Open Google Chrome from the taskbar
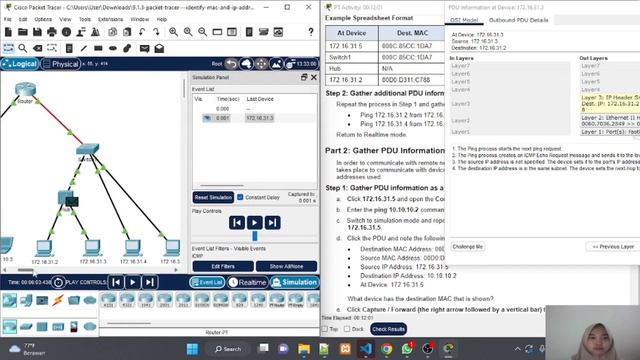 pyautogui.click(x=387, y=349)
